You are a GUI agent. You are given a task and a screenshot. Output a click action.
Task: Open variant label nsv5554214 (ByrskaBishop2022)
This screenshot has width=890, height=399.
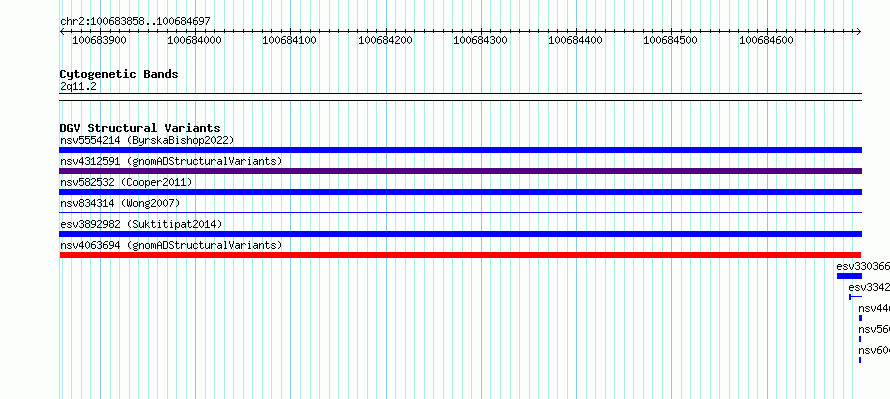pos(147,140)
